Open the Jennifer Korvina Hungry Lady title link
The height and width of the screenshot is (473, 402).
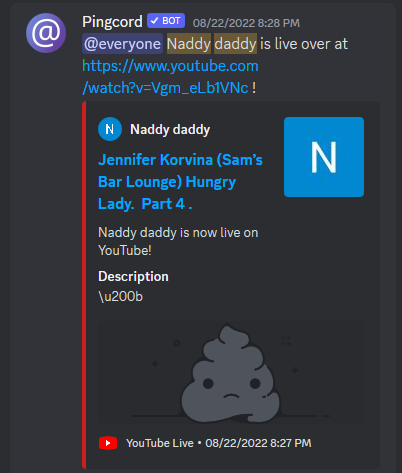180,182
